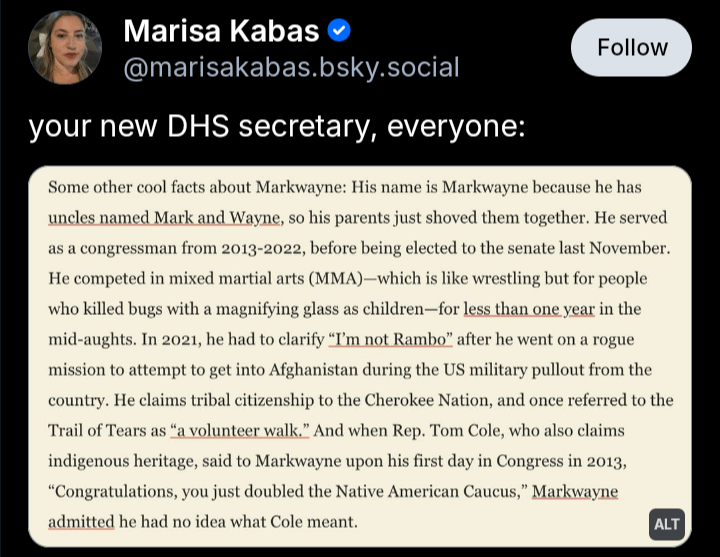Viewport: 720px width, 557px height.
Task: Open Marisa Kabas's profile avatar
Action: (65, 48)
